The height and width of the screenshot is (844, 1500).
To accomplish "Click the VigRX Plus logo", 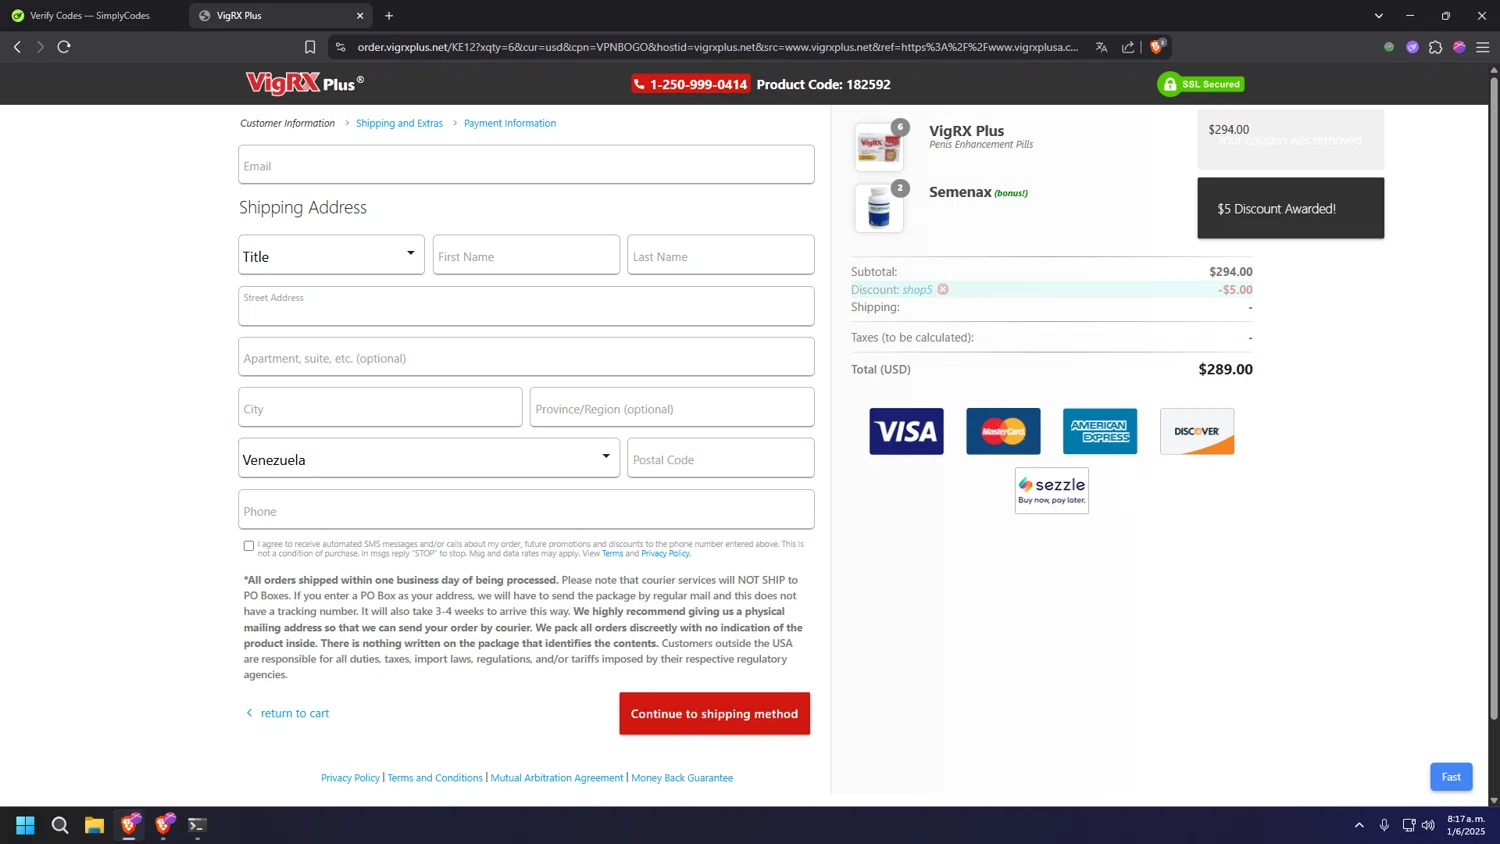I will pos(305,83).
